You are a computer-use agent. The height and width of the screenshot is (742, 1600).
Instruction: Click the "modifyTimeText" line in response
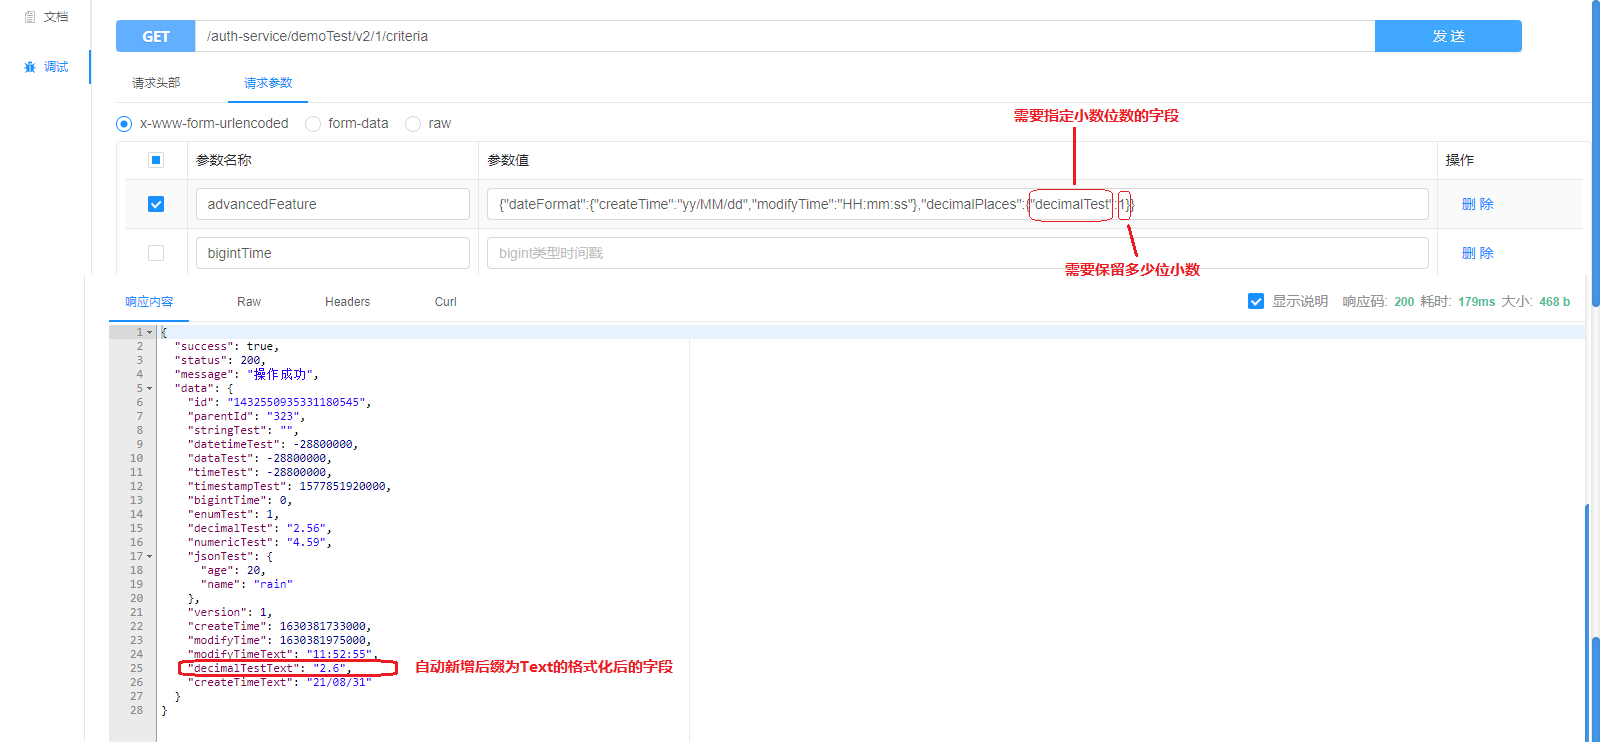click(282, 654)
